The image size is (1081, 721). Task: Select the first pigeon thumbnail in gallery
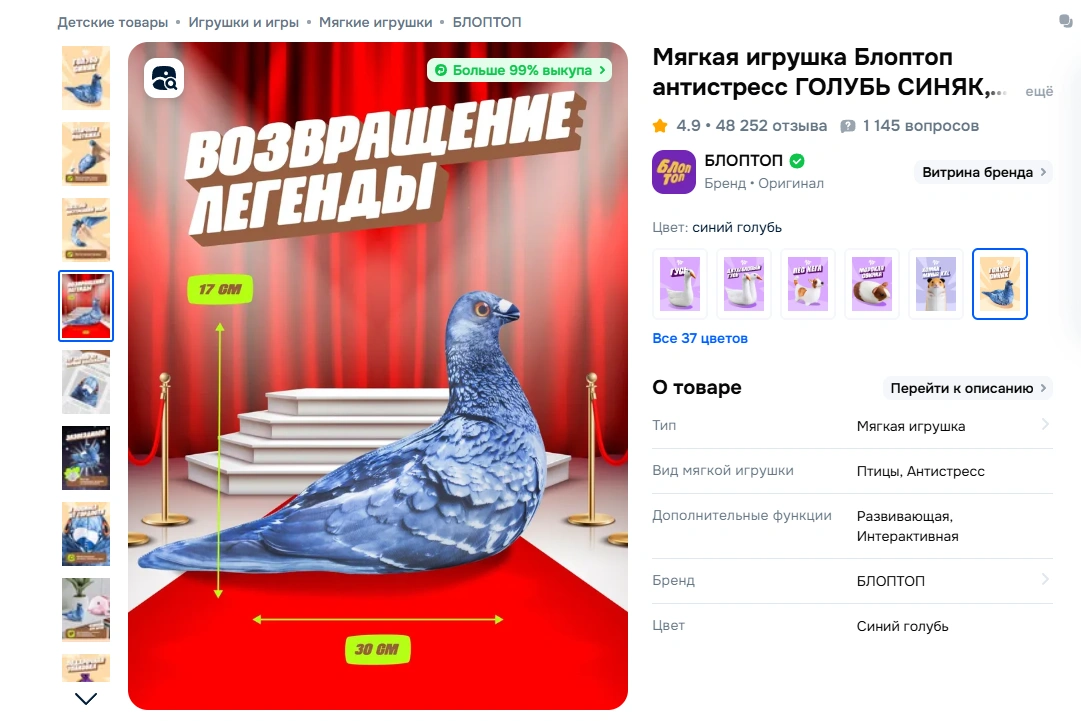(x=86, y=78)
